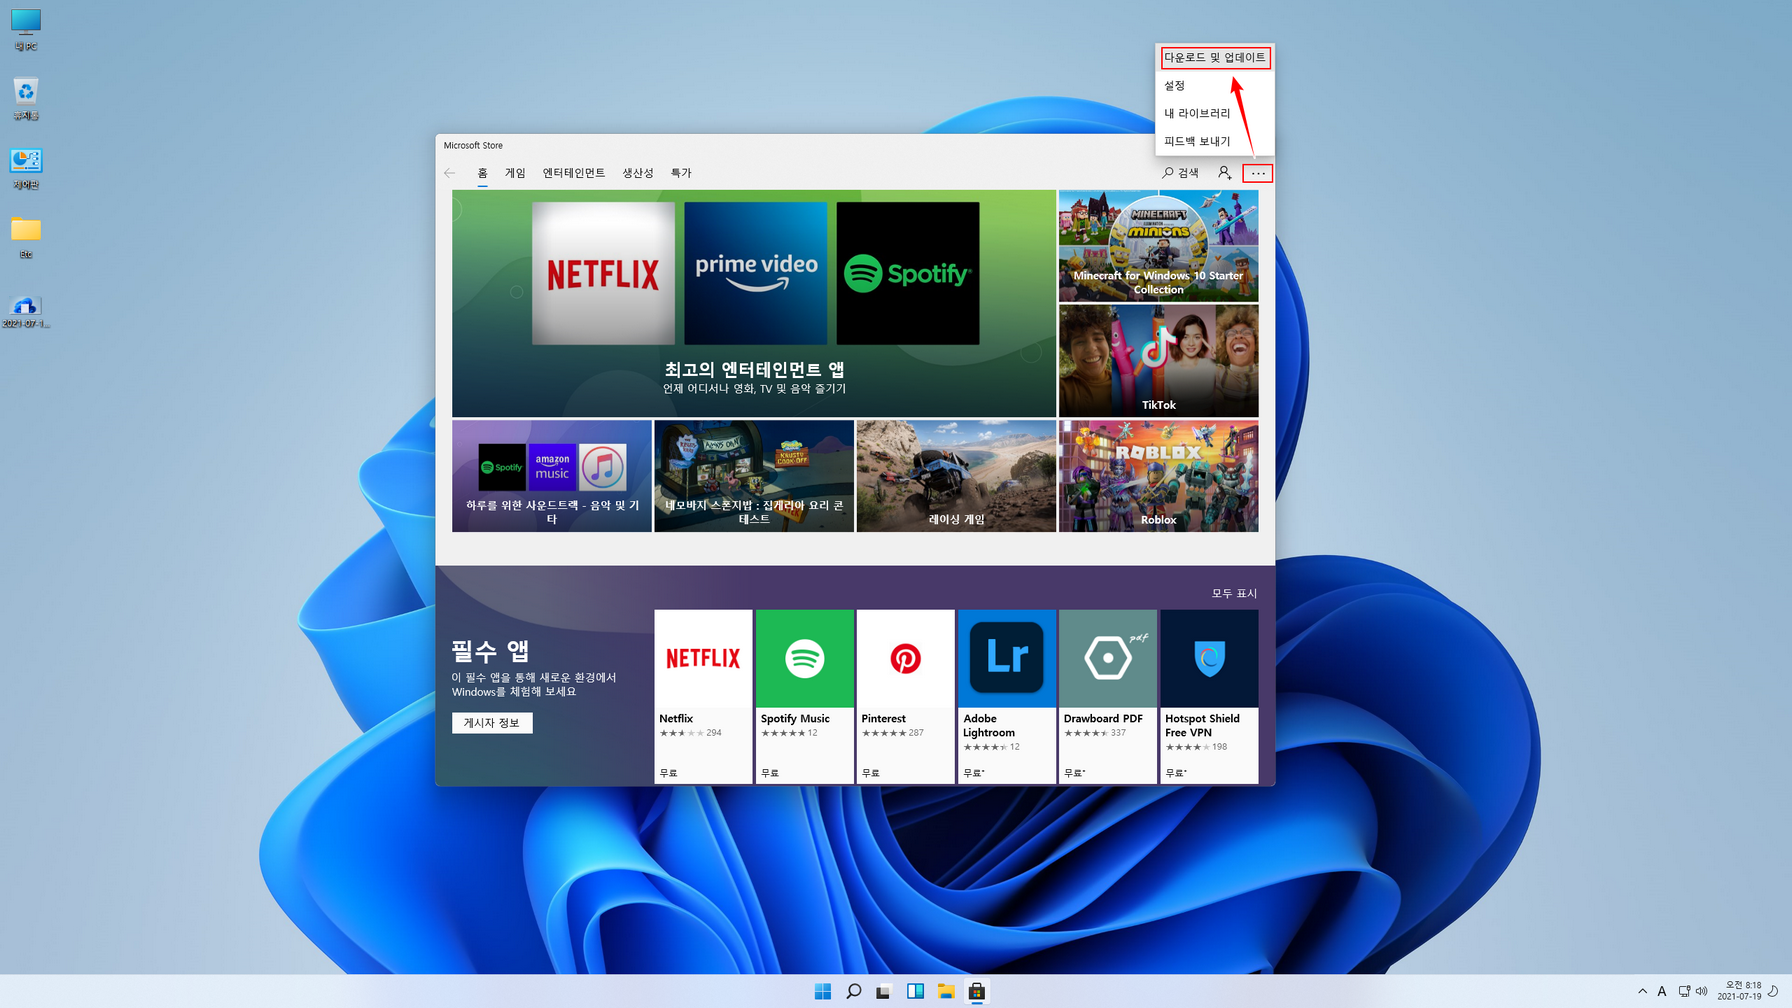Open '설정' from the dropdown menu

click(x=1214, y=86)
